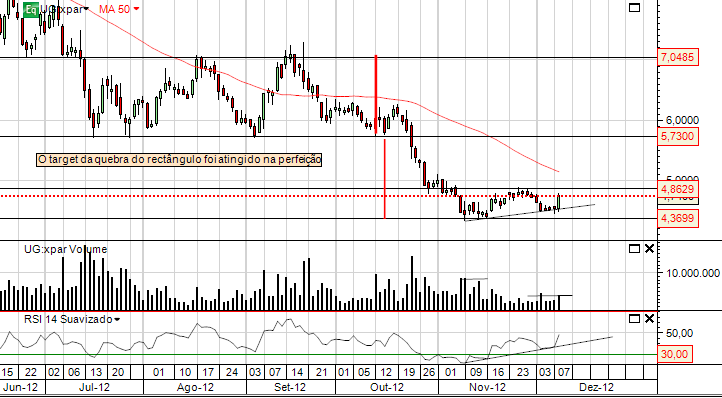
Task: Select the 7,0485 price level label
Action: coord(678,58)
